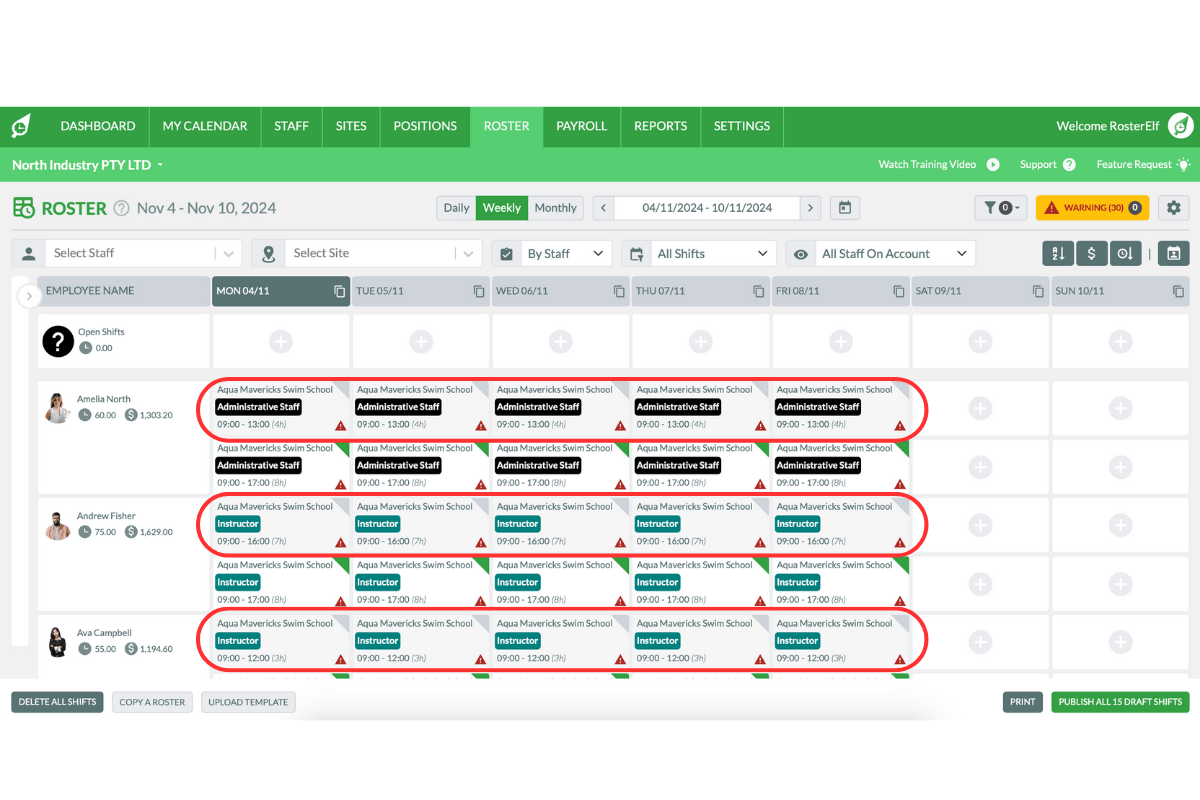Select the Weekly view toggle
Image resolution: width=1200 pixels, height=800 pixels.
(x=502, y=208)
